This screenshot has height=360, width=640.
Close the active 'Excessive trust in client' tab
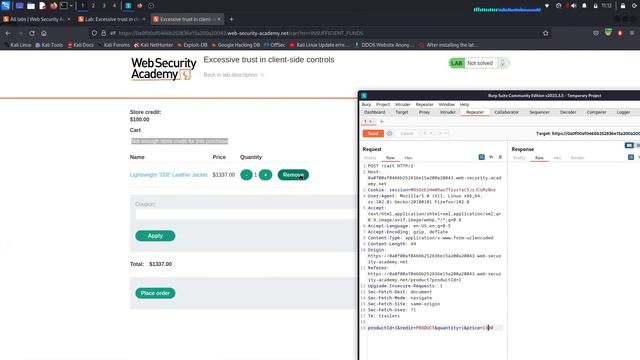pos(219,19)
